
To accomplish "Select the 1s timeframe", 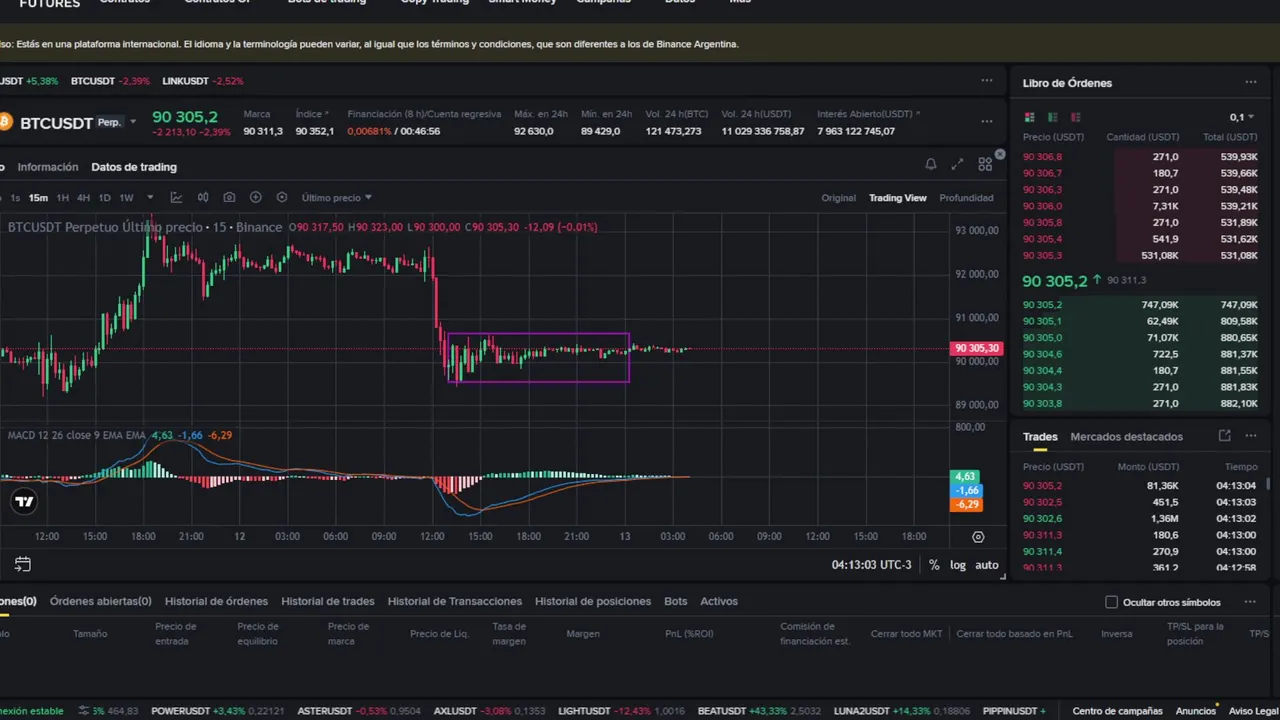I will coord(15,198).
